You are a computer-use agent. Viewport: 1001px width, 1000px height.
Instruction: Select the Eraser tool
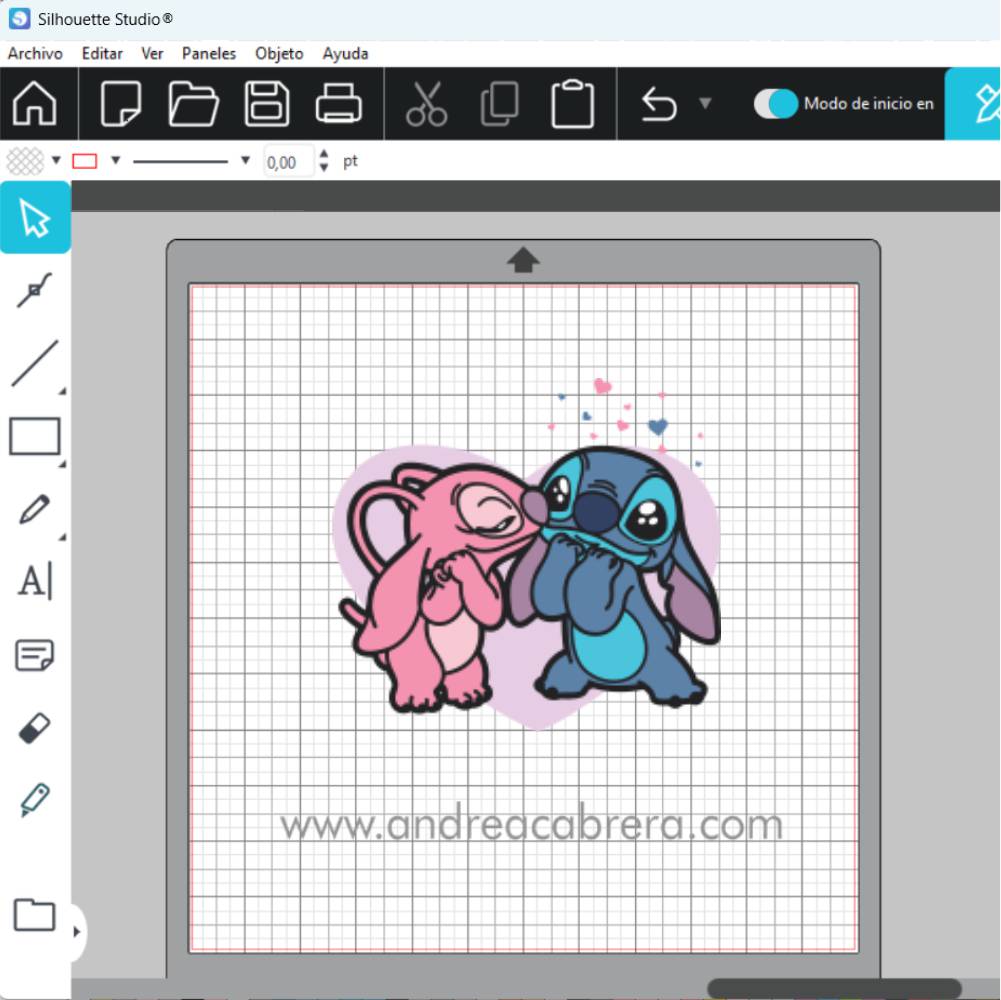coord(35,728)
